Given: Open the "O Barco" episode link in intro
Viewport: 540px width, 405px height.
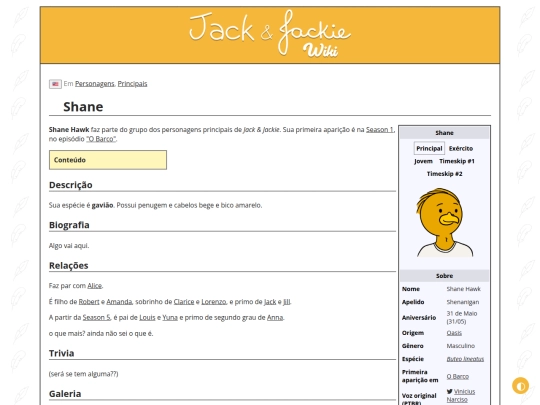Looking at the screenshot, I should coord(101,139).
